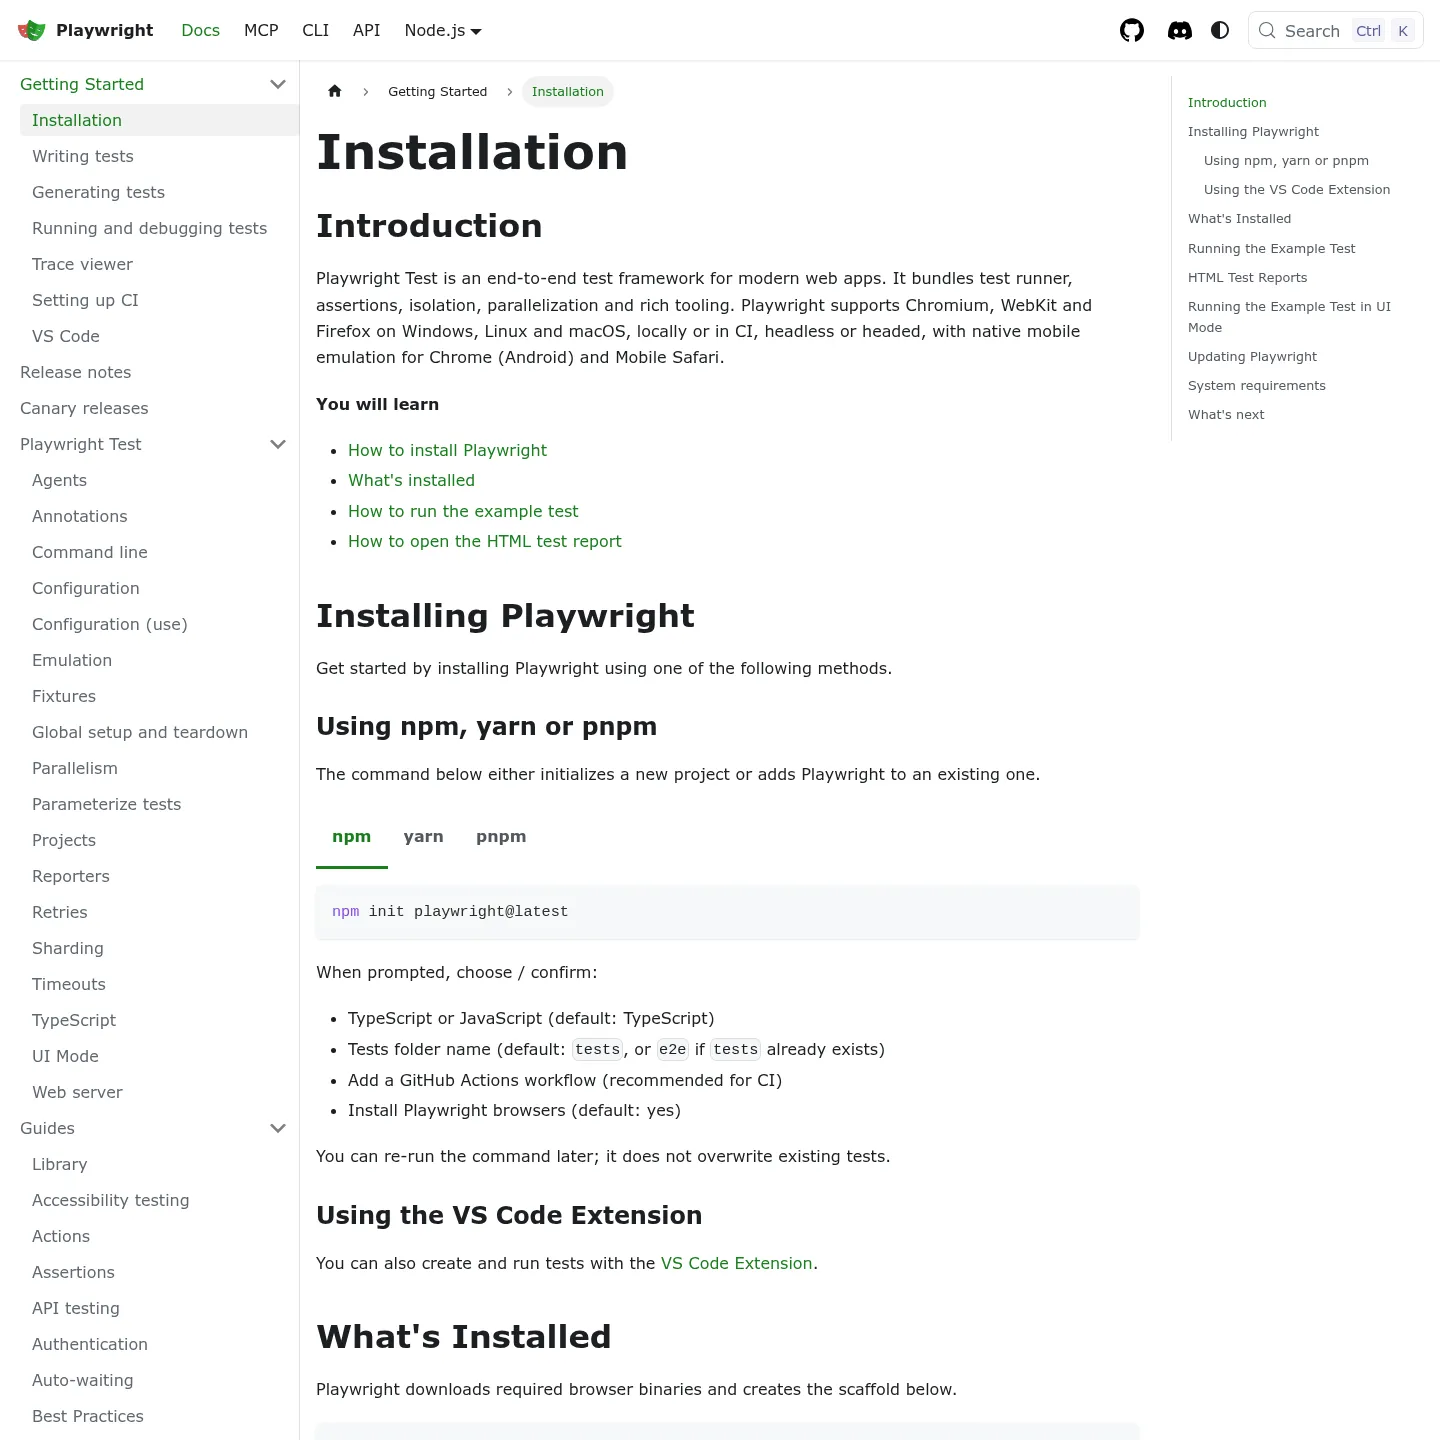Open Writing tests in sidebar
This screenshot has height=1440, width=1440.
click(x=160, y=156)
